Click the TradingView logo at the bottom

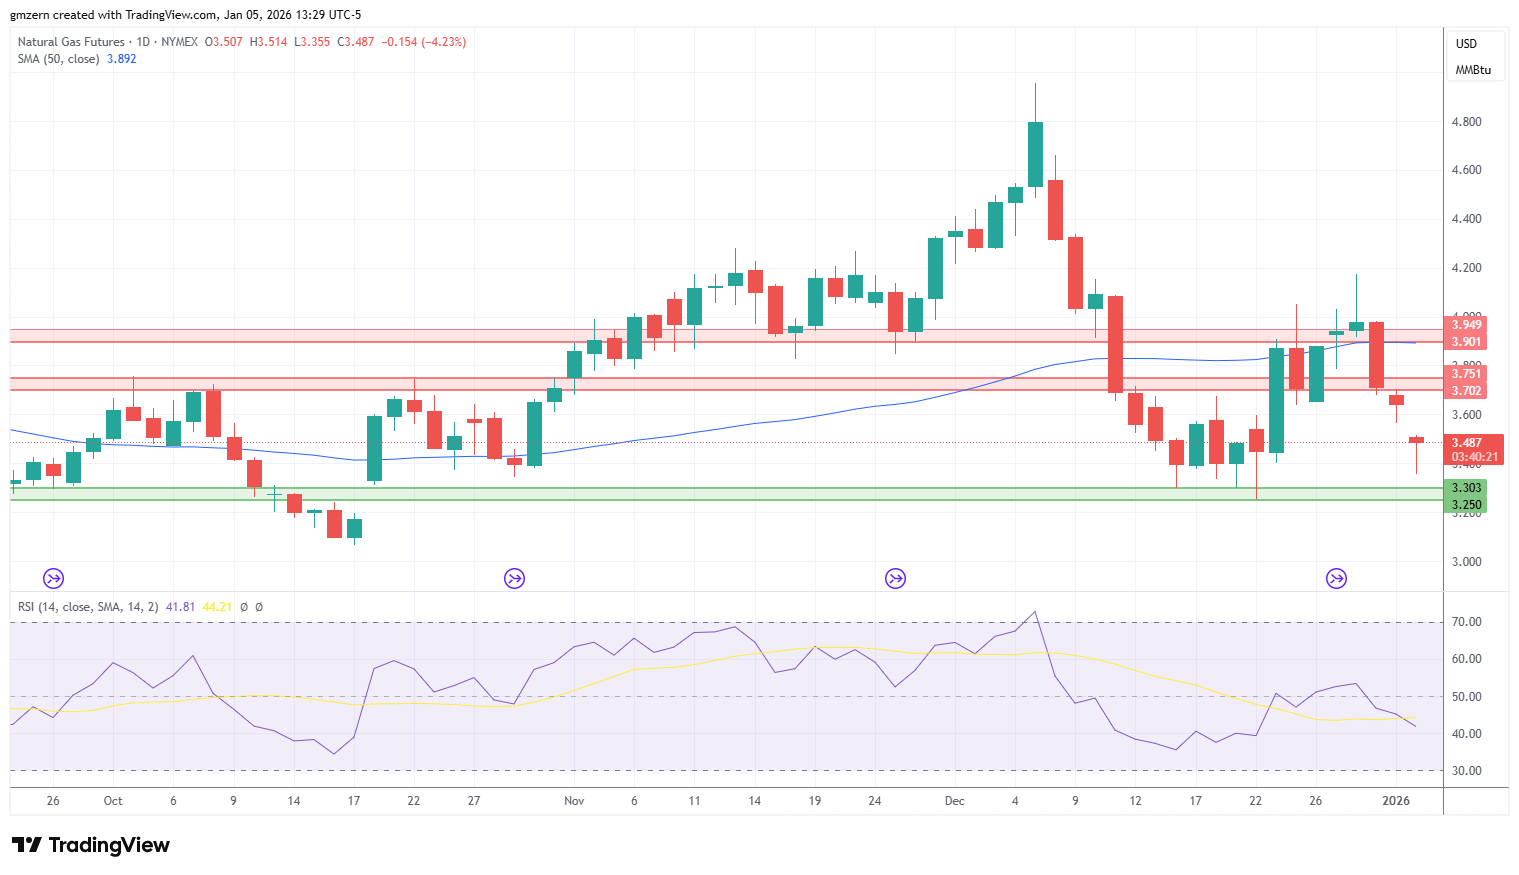click(91, 845)
